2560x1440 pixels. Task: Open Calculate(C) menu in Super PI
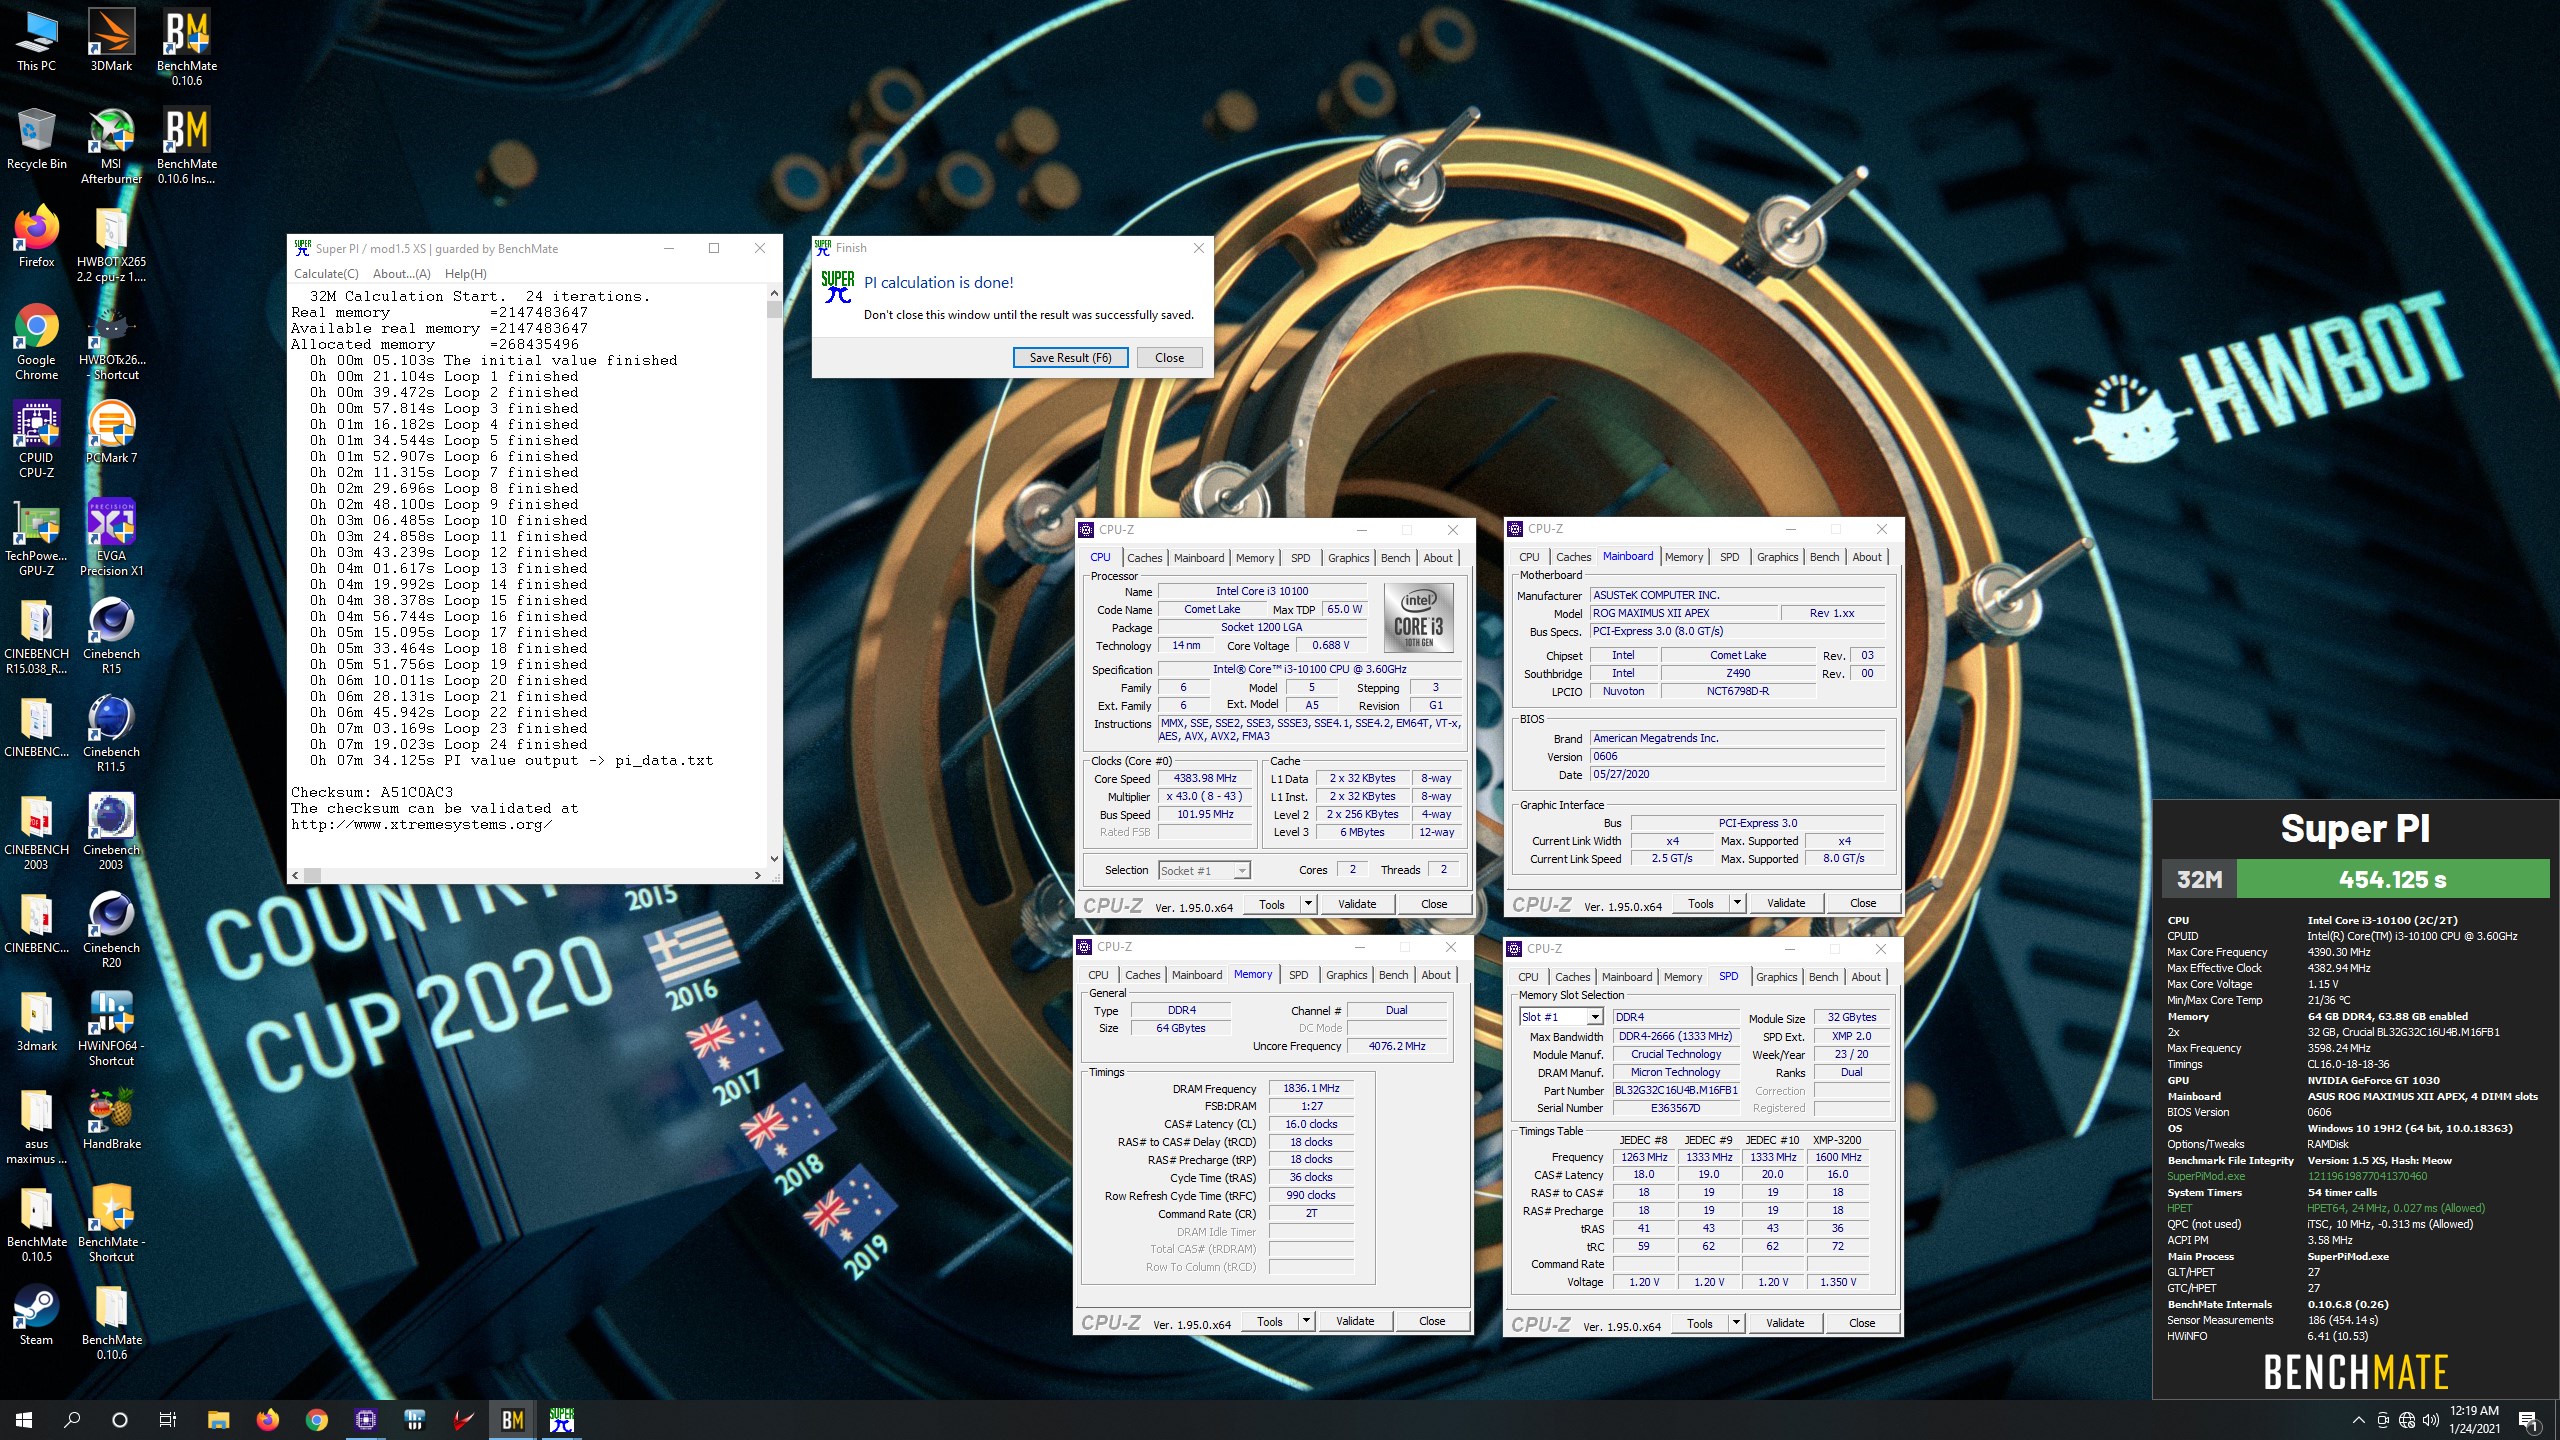326,274
